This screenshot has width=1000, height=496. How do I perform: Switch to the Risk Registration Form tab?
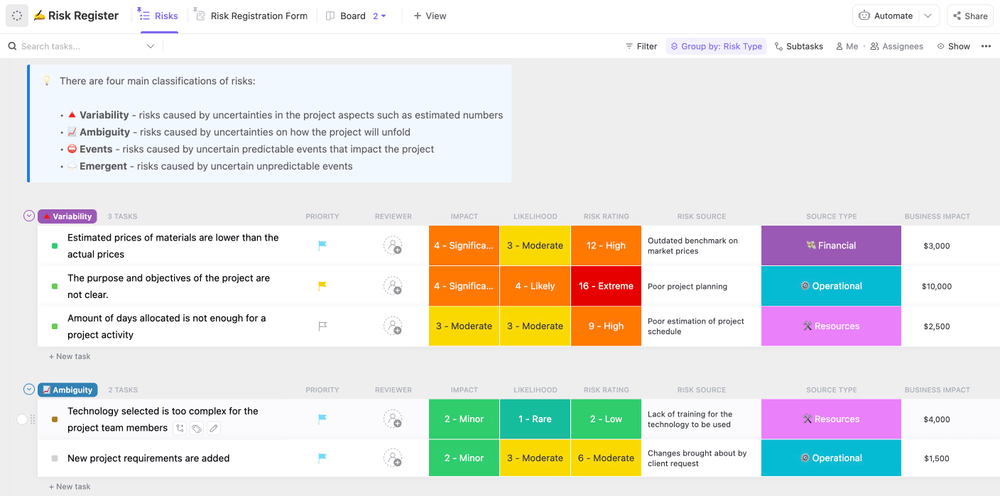click(251, 16)
